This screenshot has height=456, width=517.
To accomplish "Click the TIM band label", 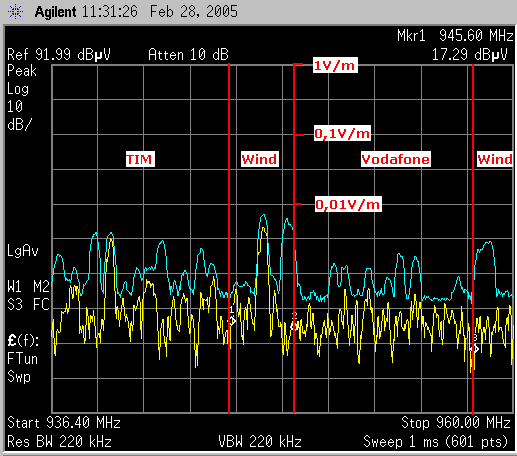I will pos(140,159).
